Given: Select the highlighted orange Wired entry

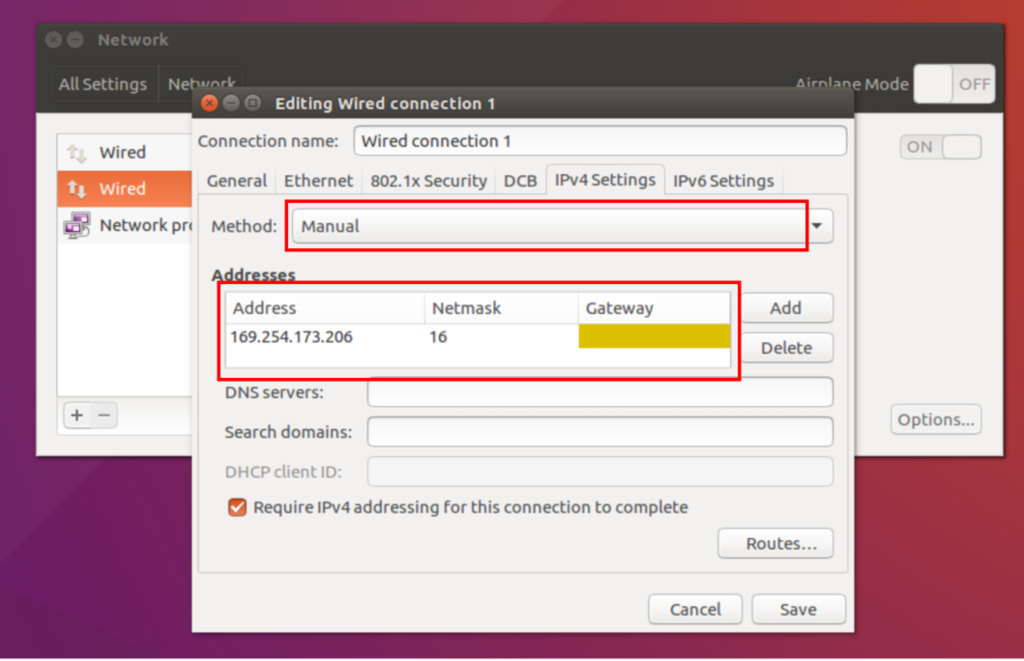Looking at the screenshot, I should (125, 189).
